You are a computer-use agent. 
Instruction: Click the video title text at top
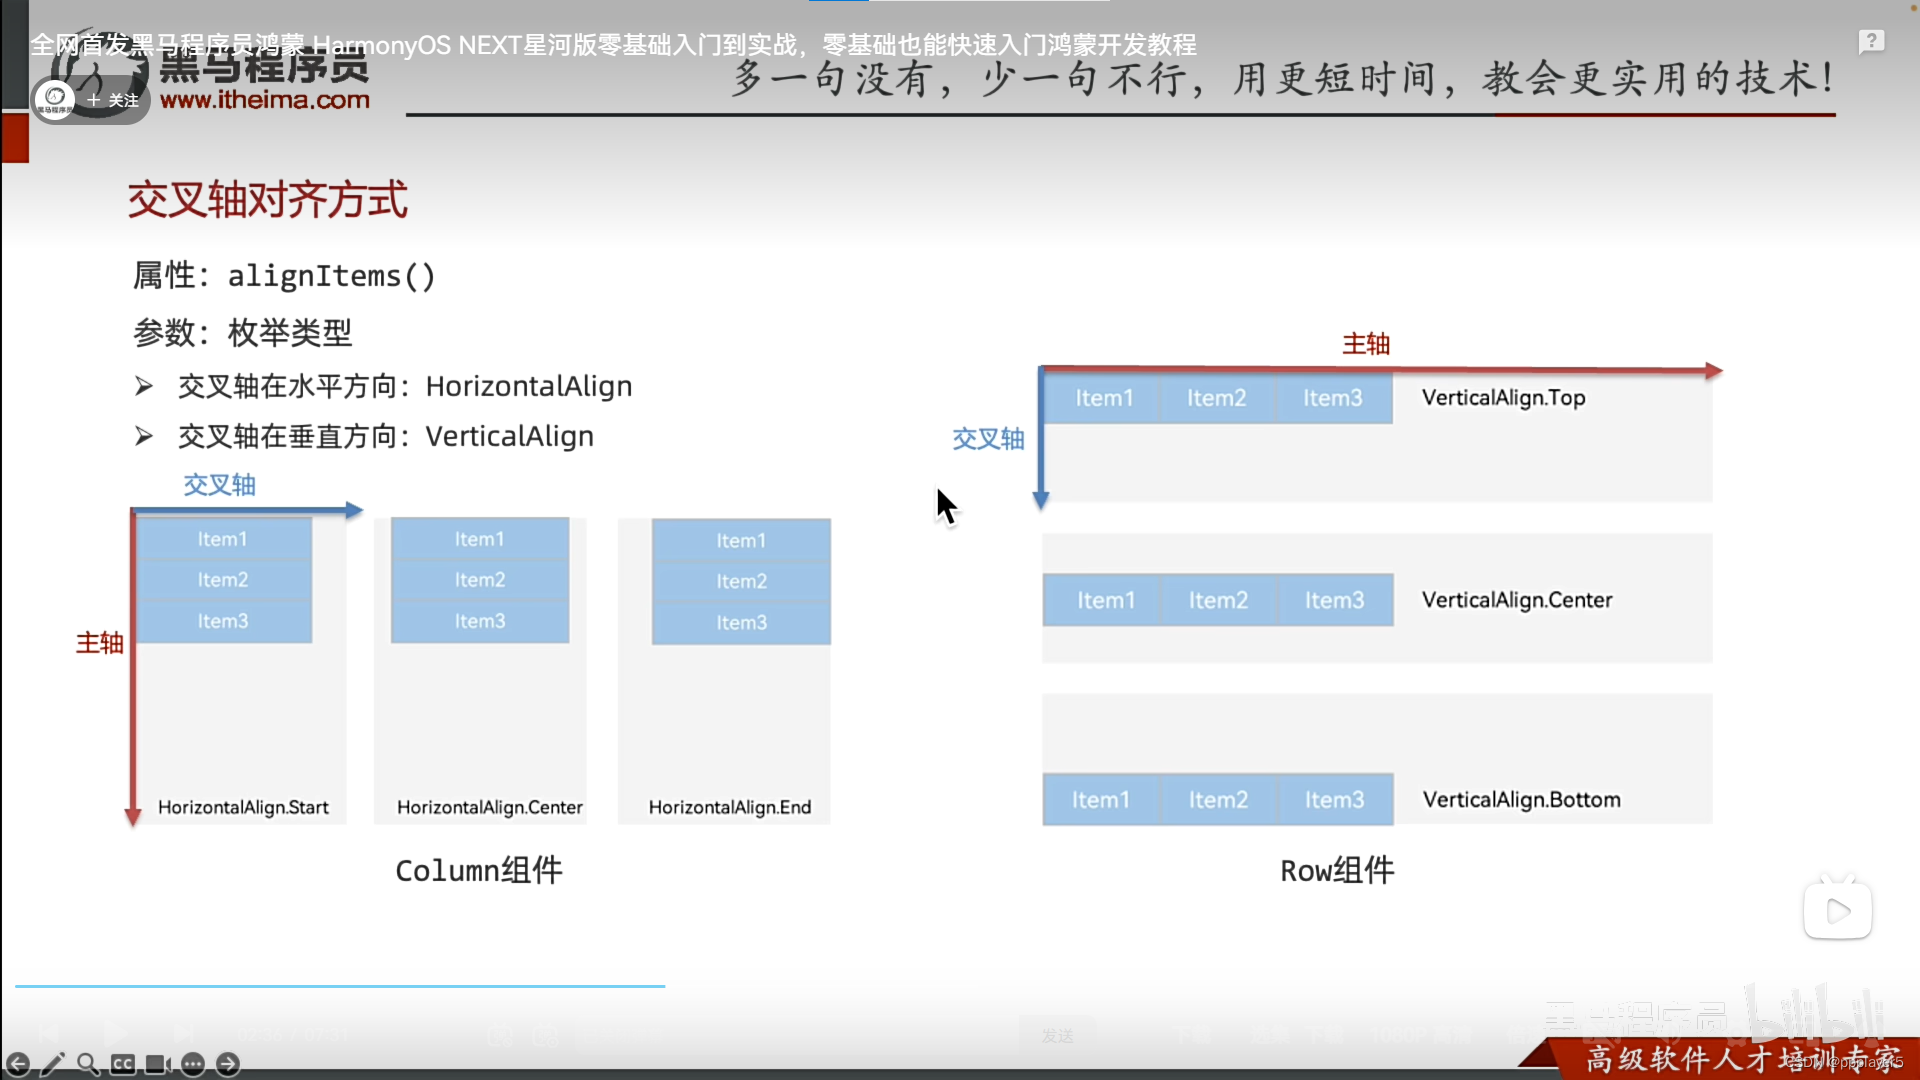pyautogui.click(x=612, y=45)
